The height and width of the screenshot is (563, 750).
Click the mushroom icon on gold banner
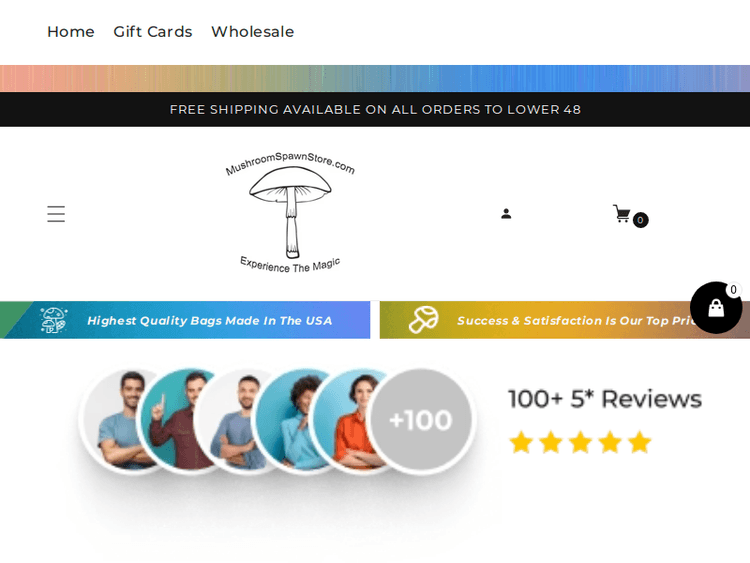pos(423,320)
